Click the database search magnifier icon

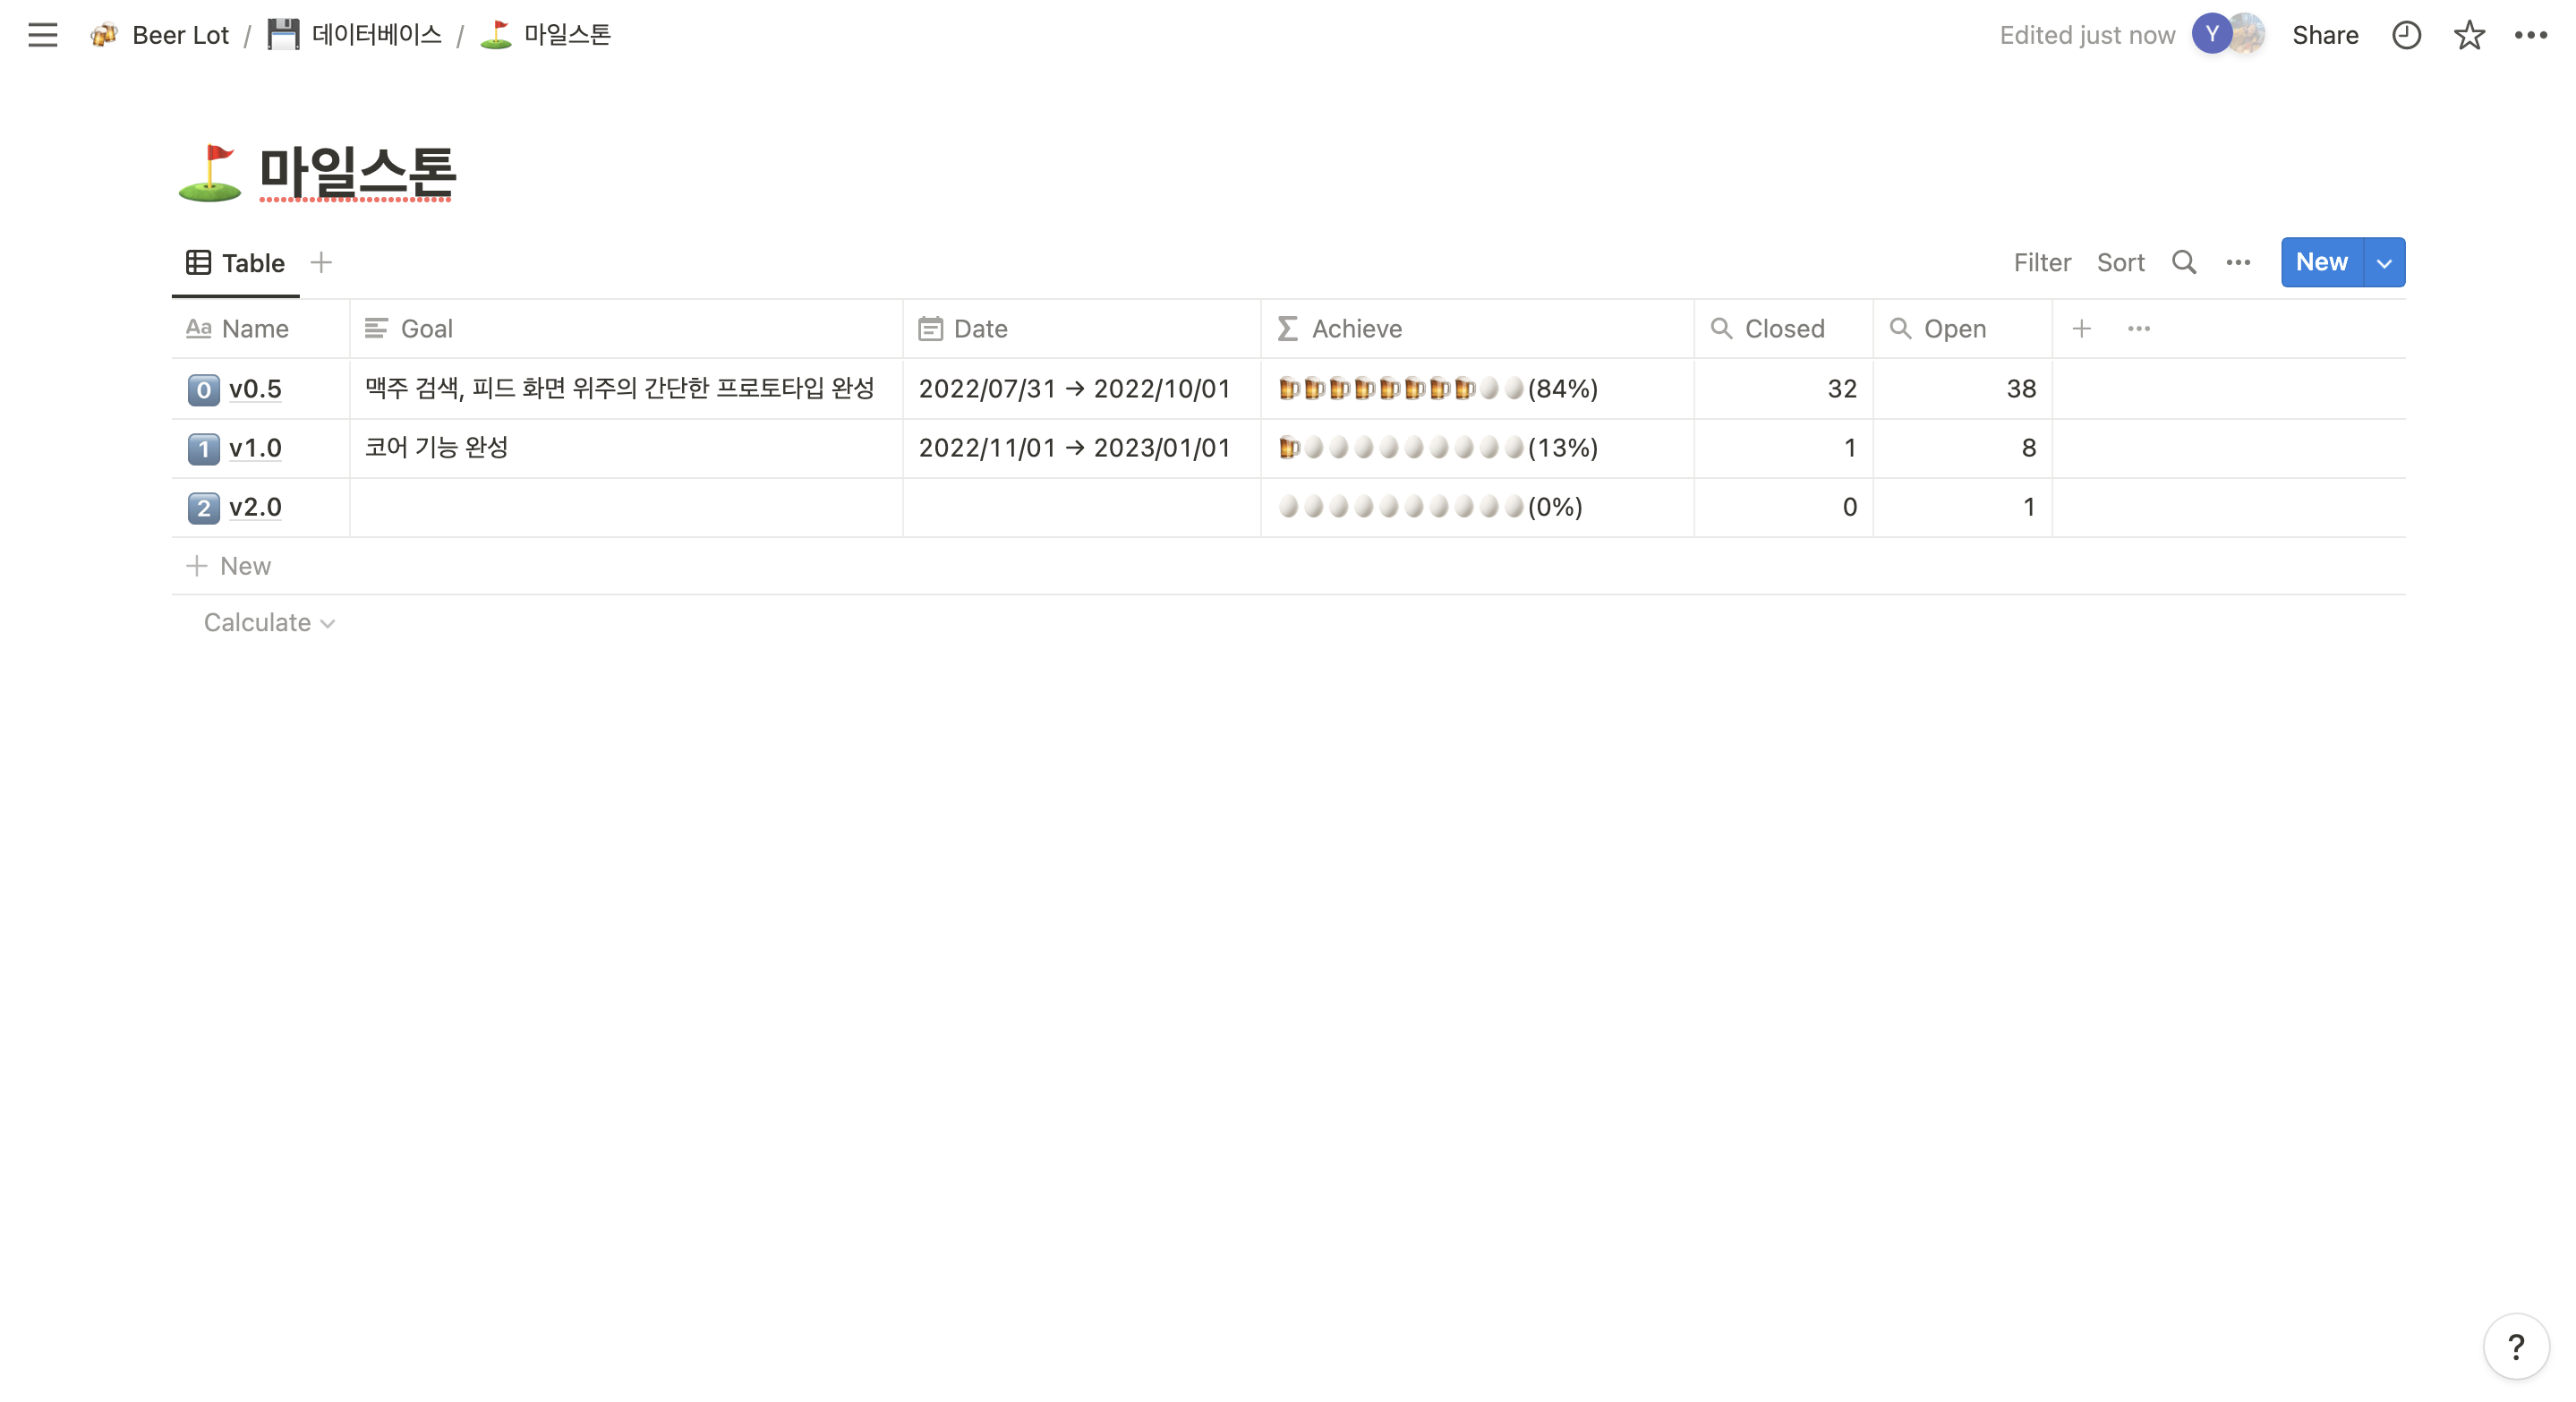(2183, 262)
